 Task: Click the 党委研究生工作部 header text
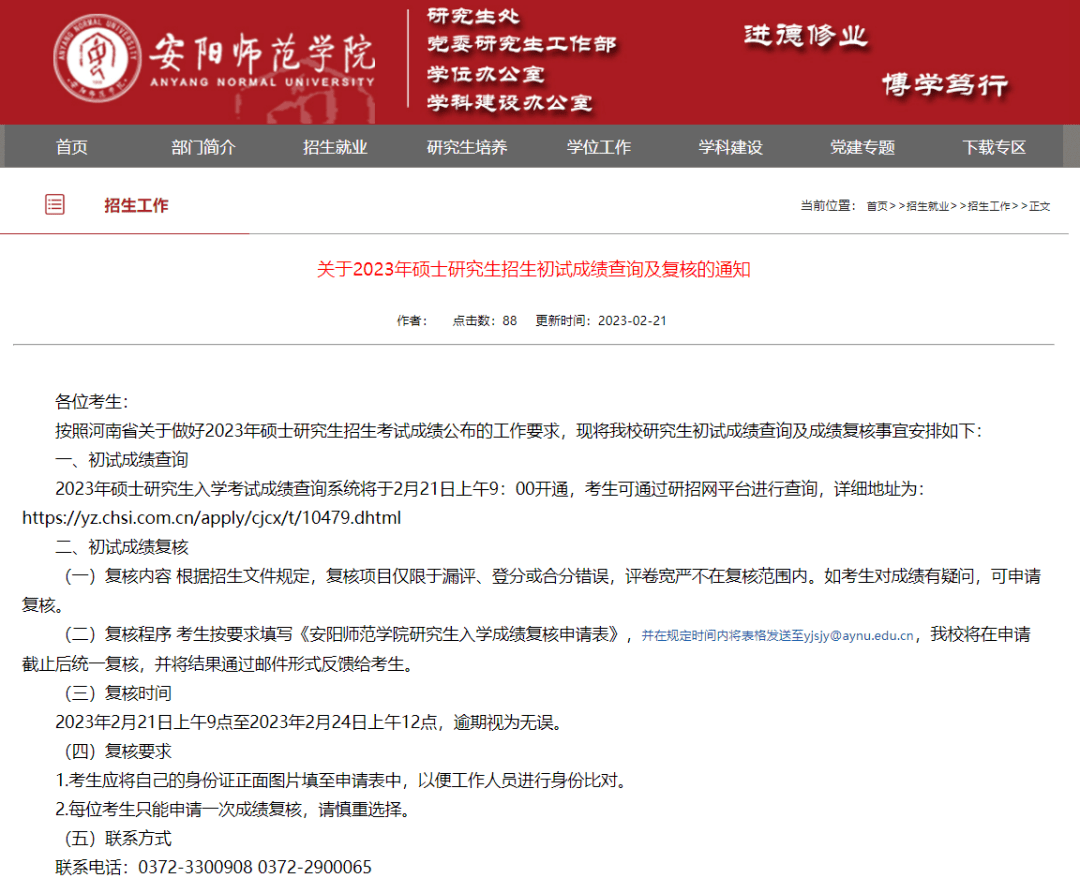coord(521,45)
